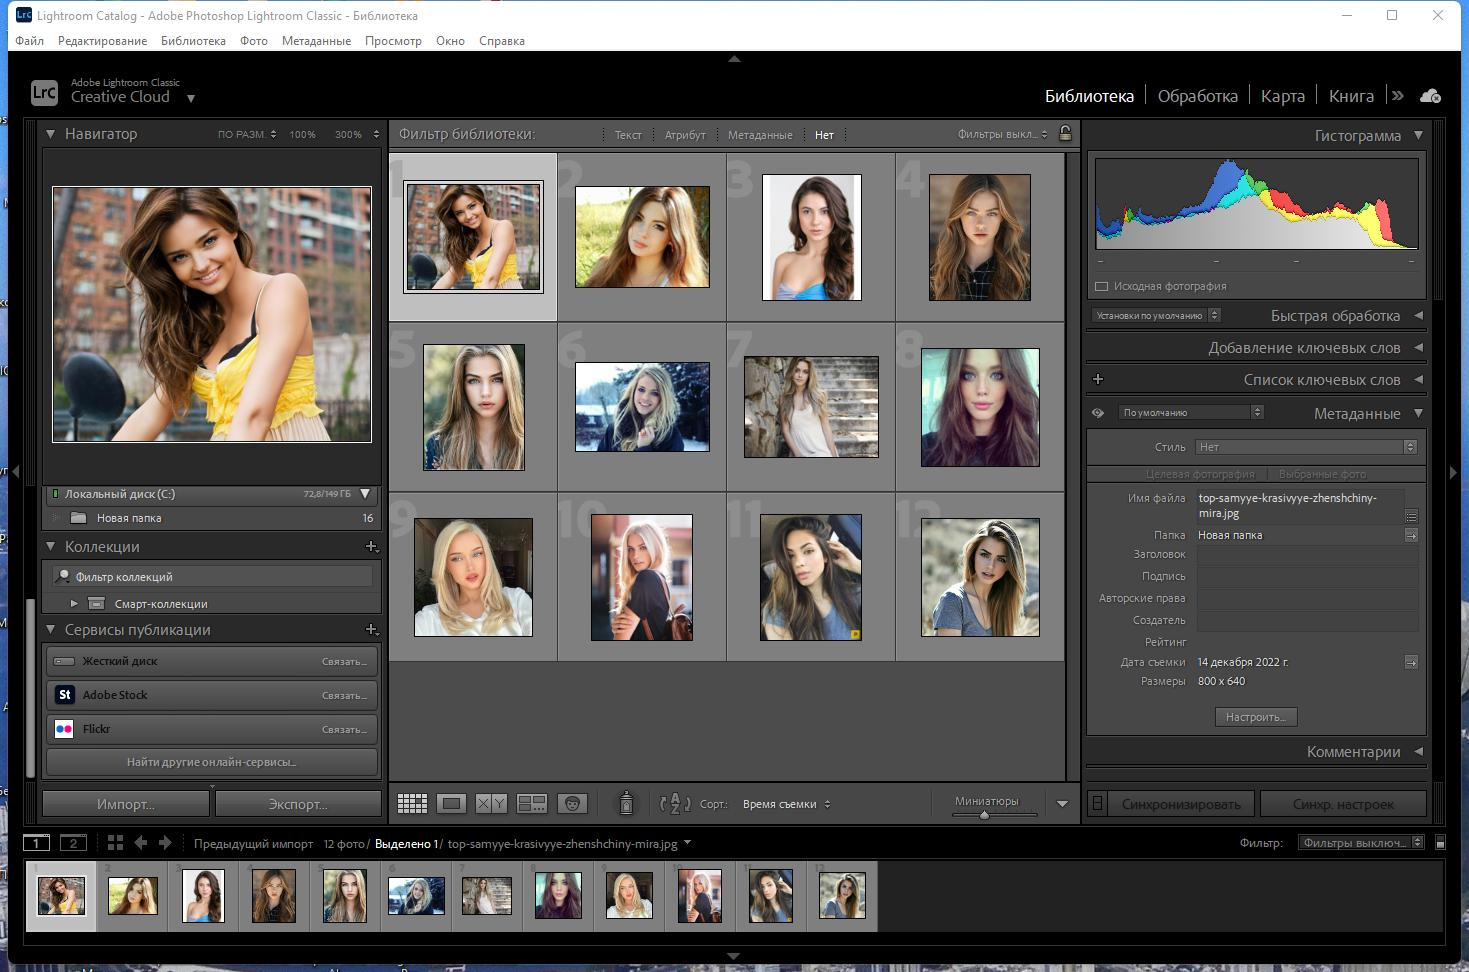Screen dimensions: 1469x972
Task: Toggle the filmstrip filter switch
Action: click(x=1440, y=843)
